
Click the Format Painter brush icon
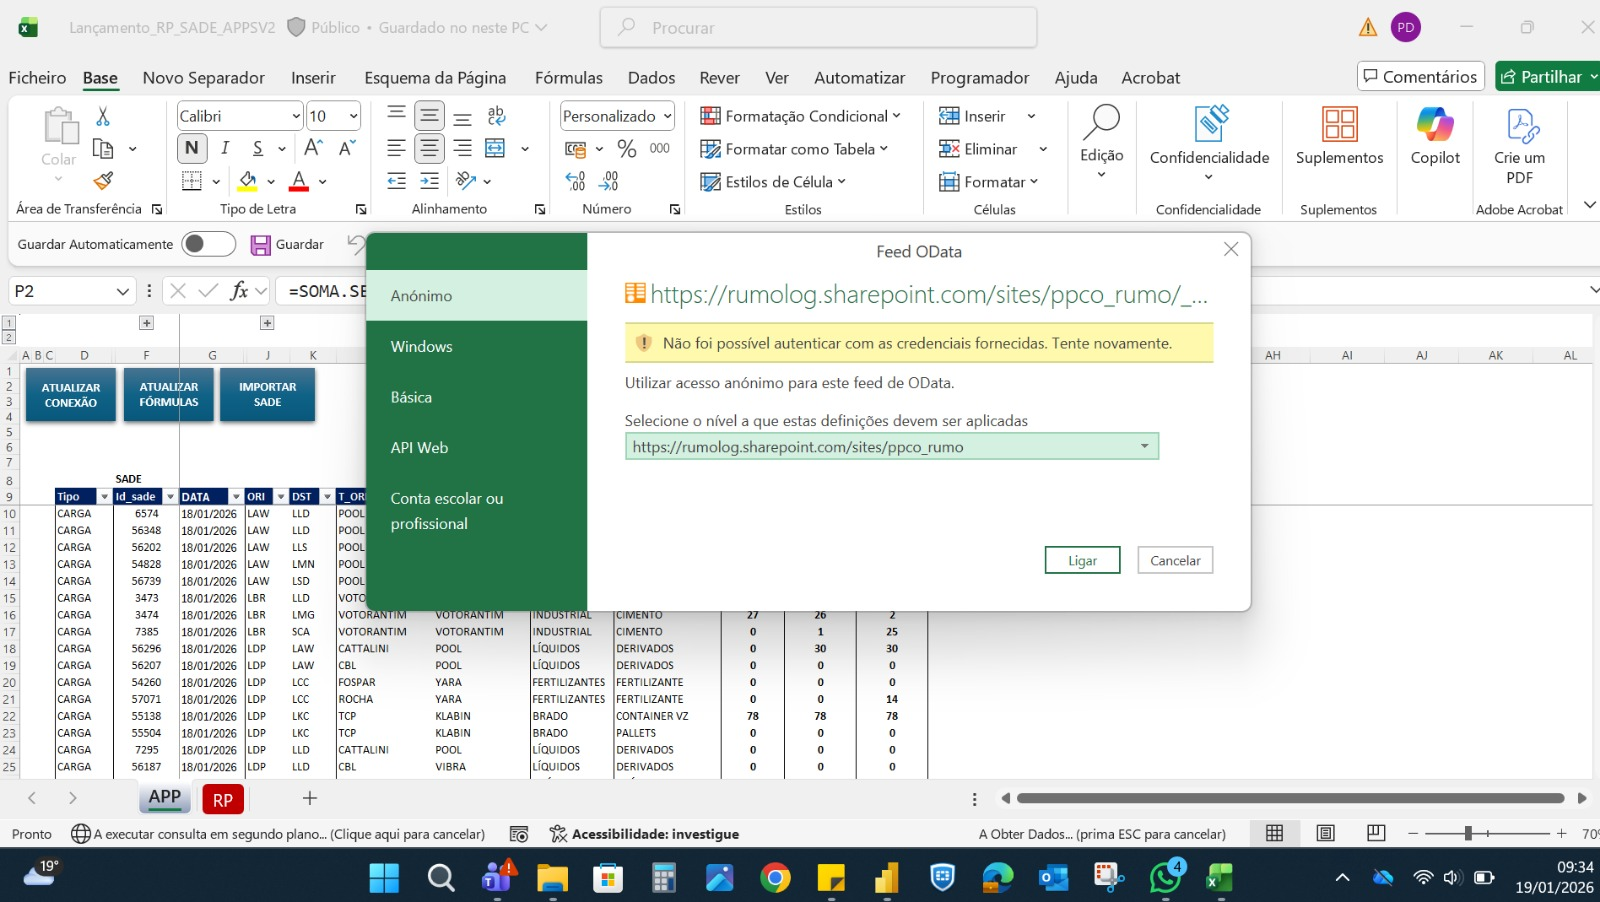pos(103,181)
